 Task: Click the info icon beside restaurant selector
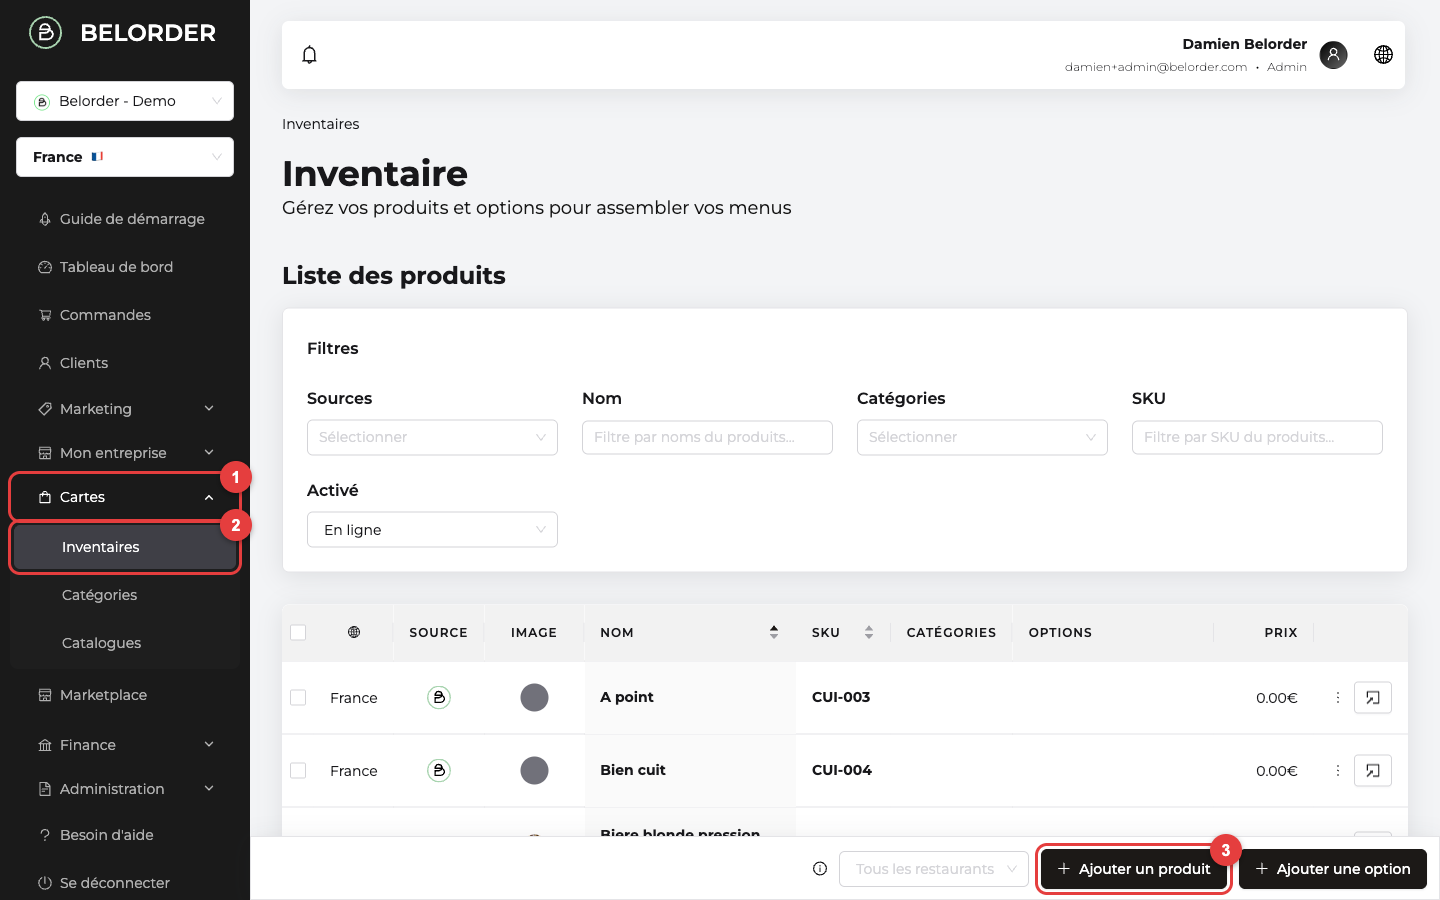820,869
